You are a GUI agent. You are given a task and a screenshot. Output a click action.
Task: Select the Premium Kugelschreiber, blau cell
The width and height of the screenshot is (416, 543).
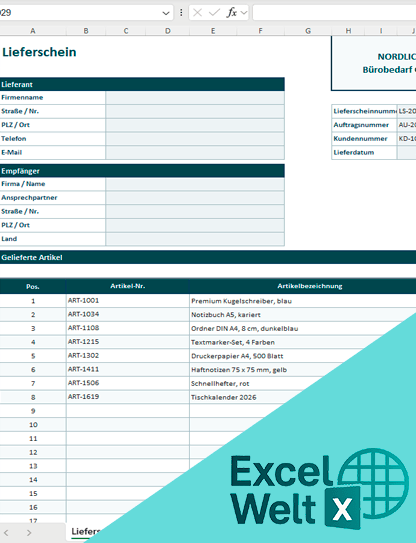pos(303,301)
